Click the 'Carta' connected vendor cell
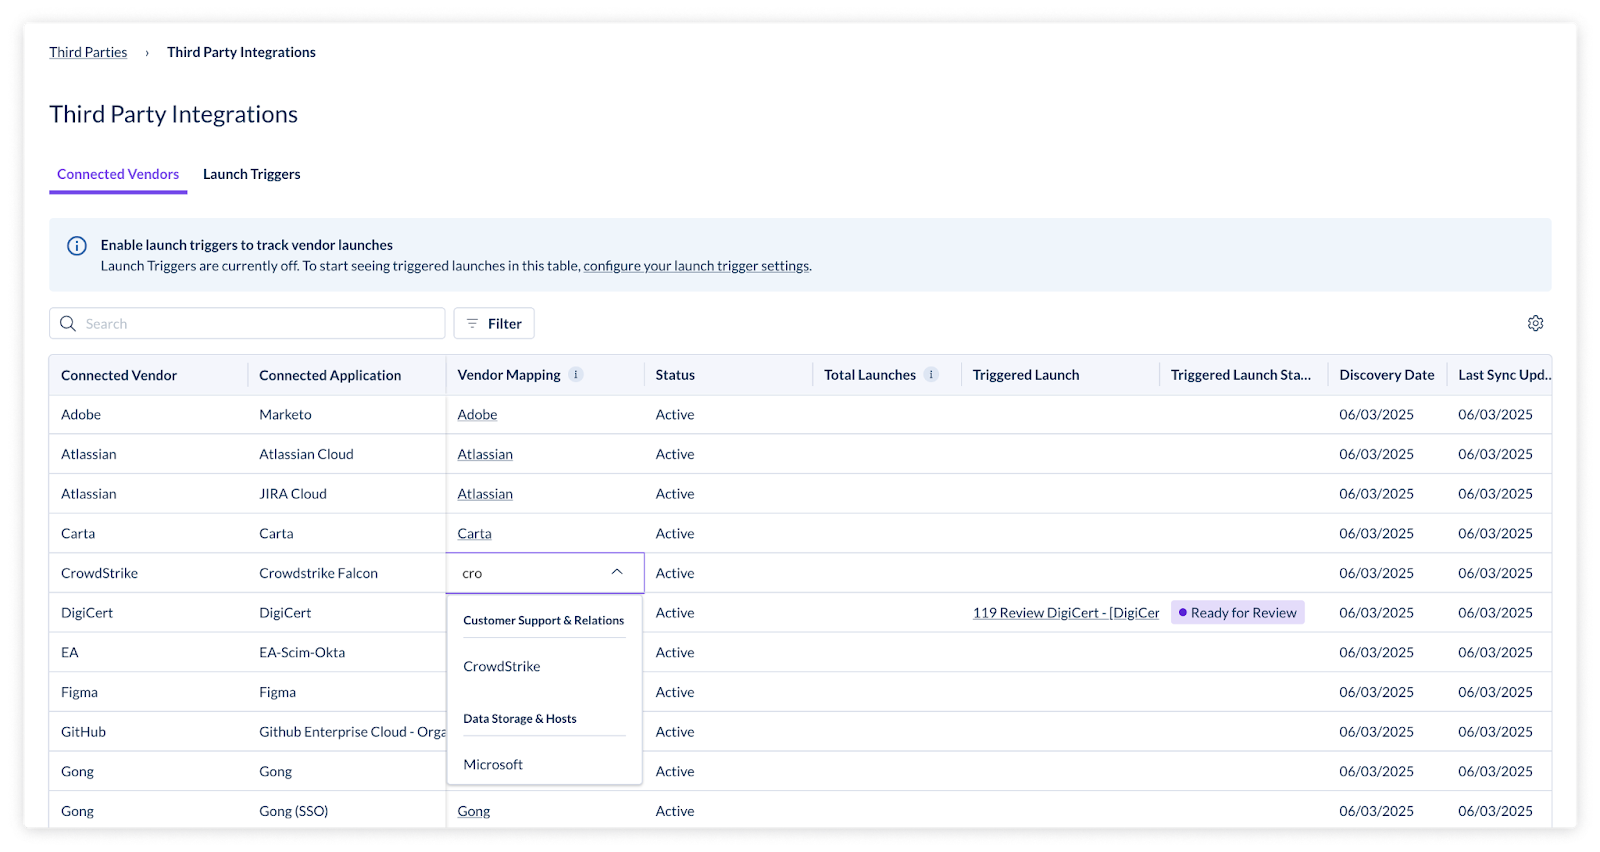 point(78,534)
